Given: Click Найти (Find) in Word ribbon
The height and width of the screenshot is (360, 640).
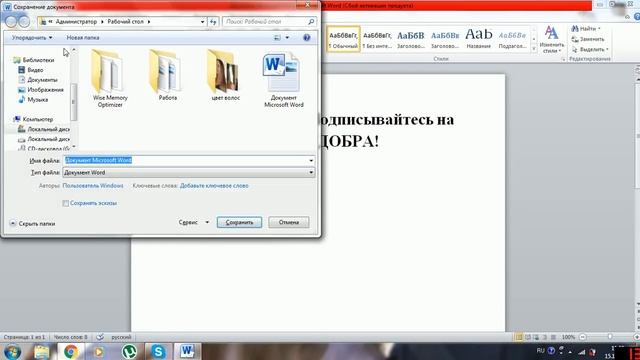Looking at the screenshot, I should point(586,29).
